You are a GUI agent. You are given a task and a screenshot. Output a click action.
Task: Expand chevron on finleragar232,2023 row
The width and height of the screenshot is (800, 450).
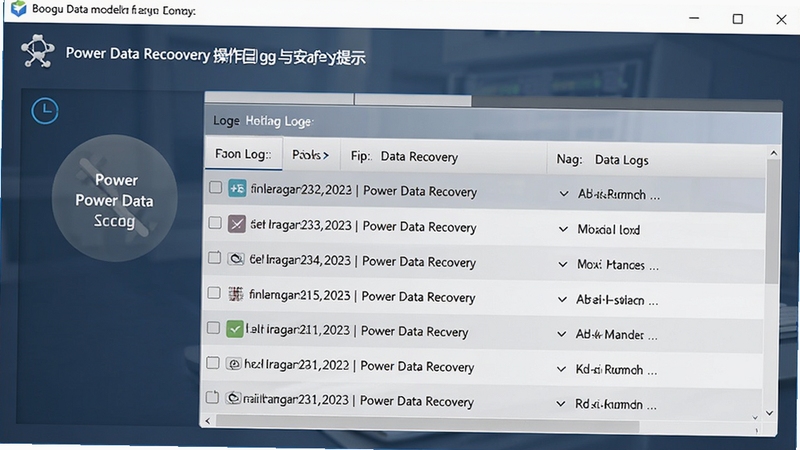[564, 194]
